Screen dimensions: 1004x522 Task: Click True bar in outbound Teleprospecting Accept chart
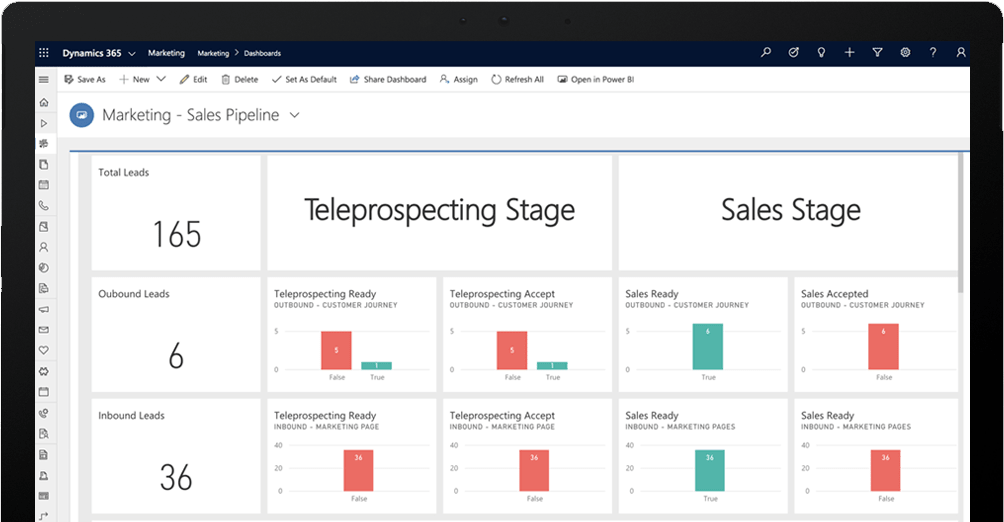(552, 366)
